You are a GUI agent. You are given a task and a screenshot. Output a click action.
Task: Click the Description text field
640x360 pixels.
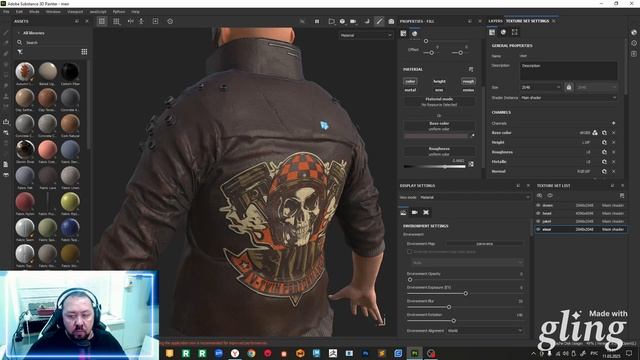tap(568, 71)
